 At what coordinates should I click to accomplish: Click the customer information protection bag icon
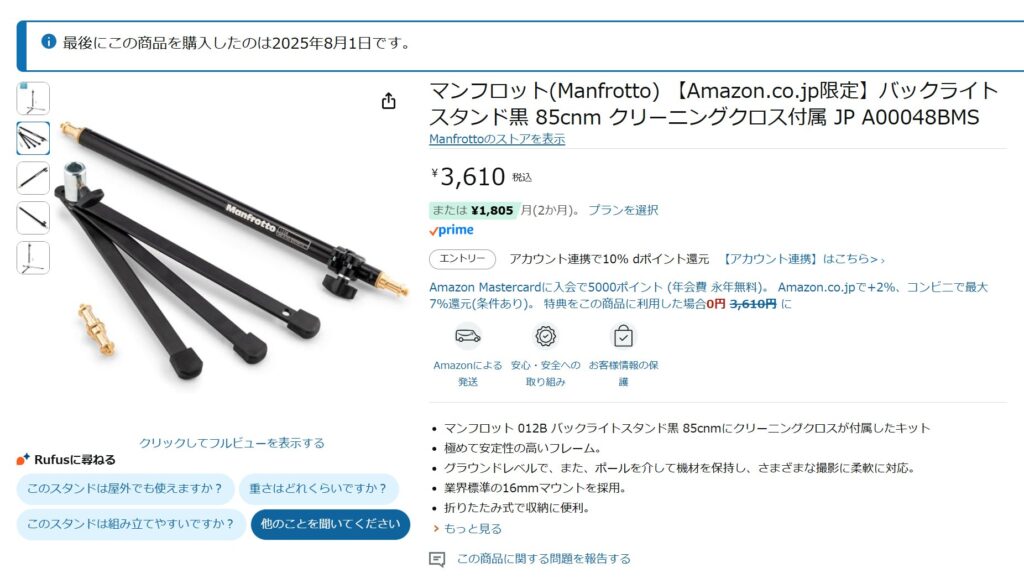pos(623,336)
